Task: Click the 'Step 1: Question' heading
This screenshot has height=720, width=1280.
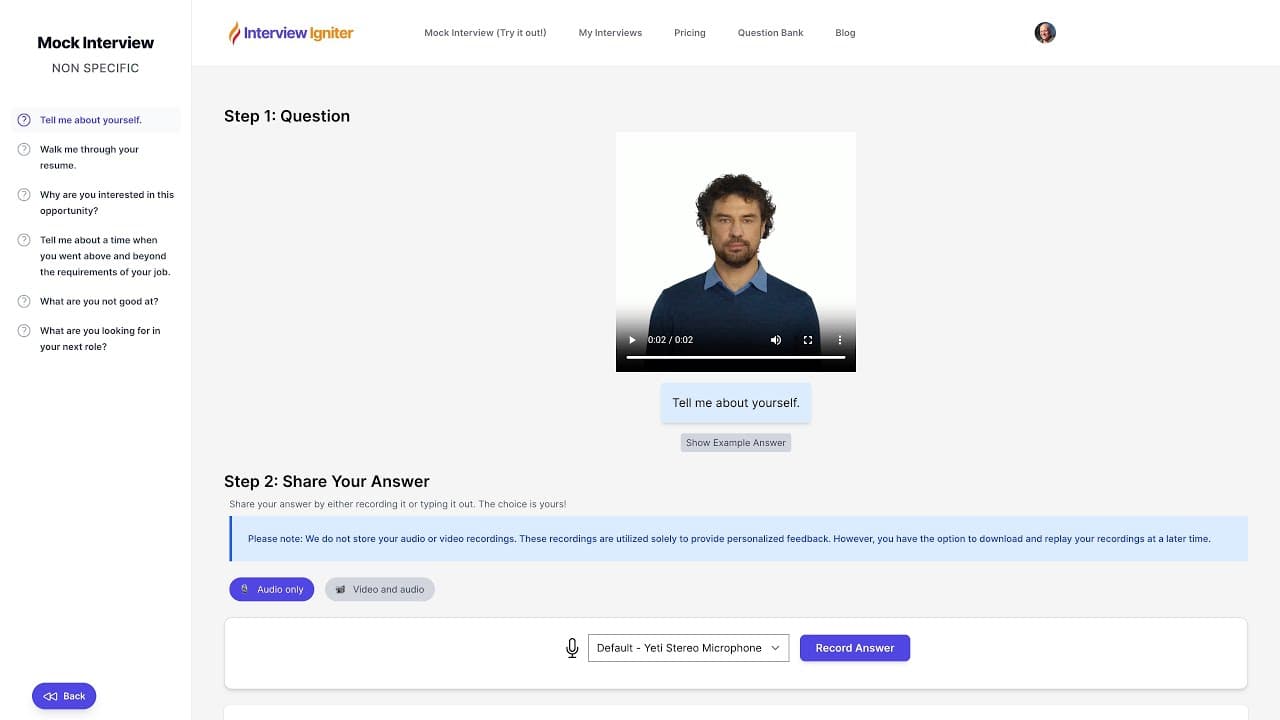Action: 287,116
